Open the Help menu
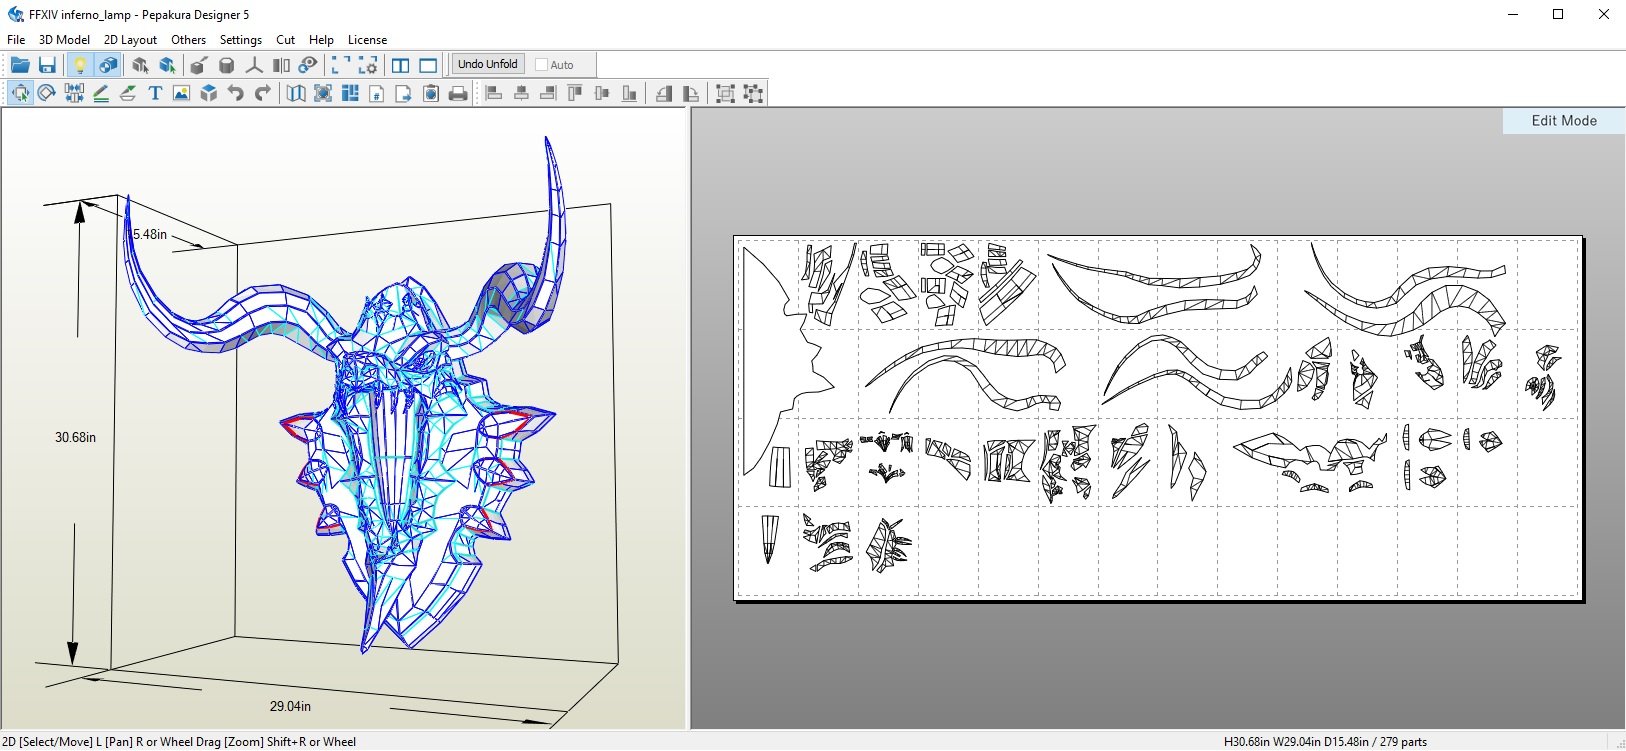The image size is (1626, 751). pos(321,40)
